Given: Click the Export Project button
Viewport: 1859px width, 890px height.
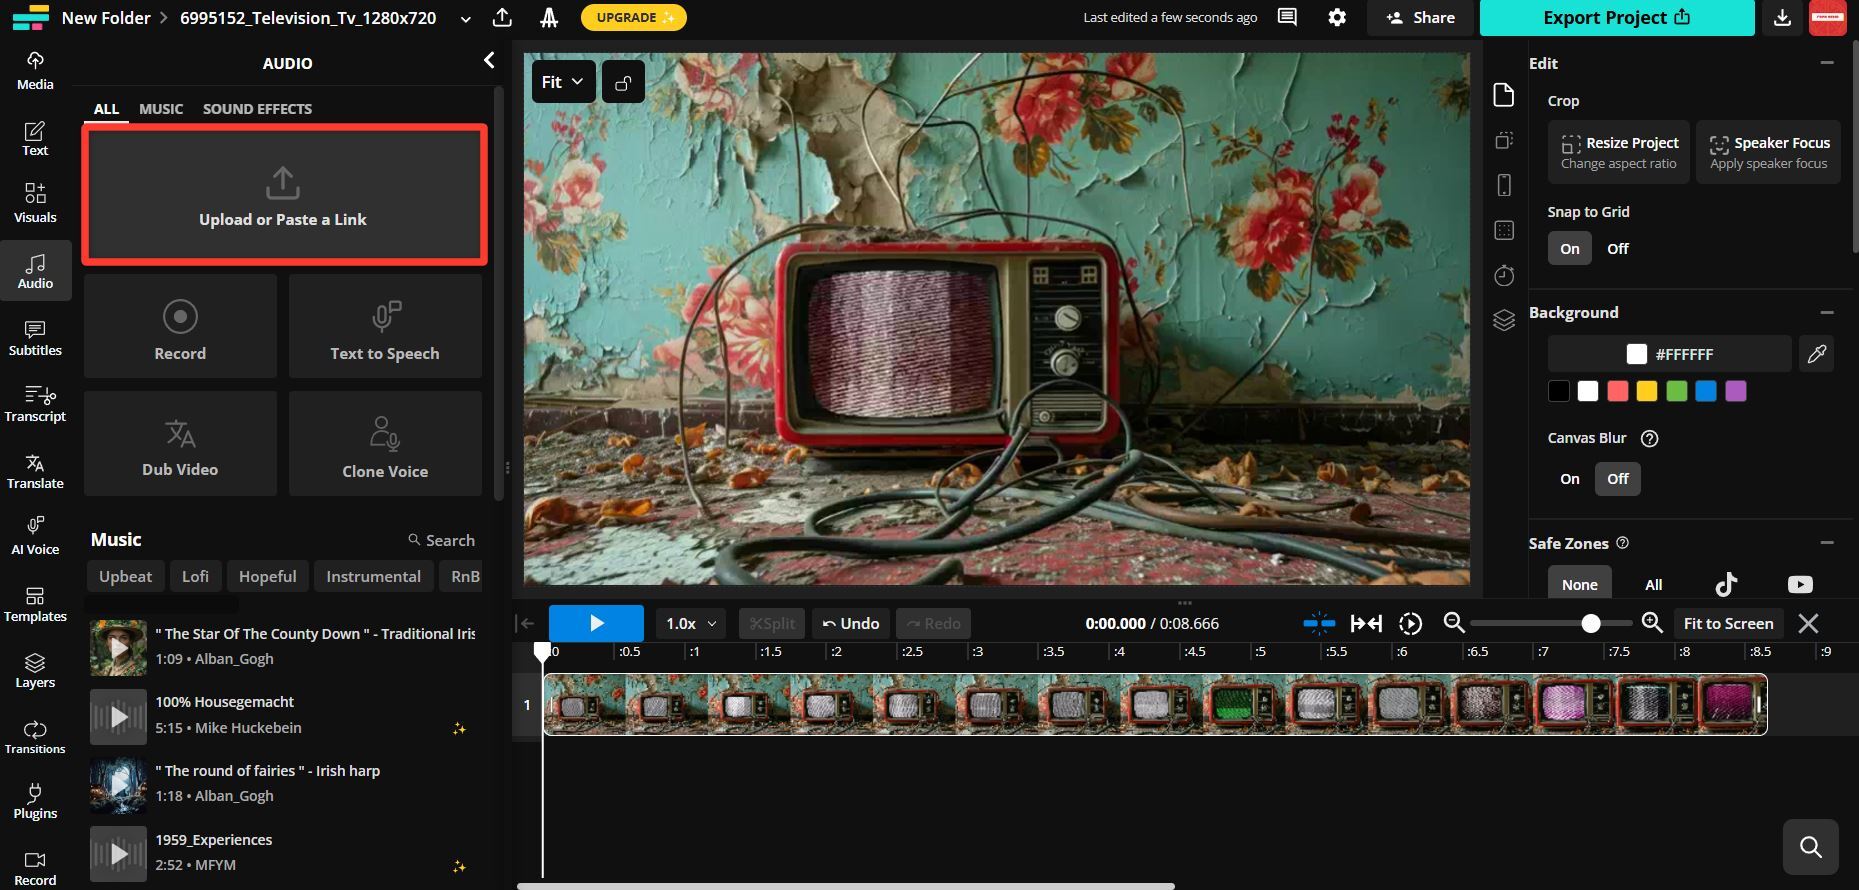Looking at the screenshot, I should click(x=1616, y=18).
